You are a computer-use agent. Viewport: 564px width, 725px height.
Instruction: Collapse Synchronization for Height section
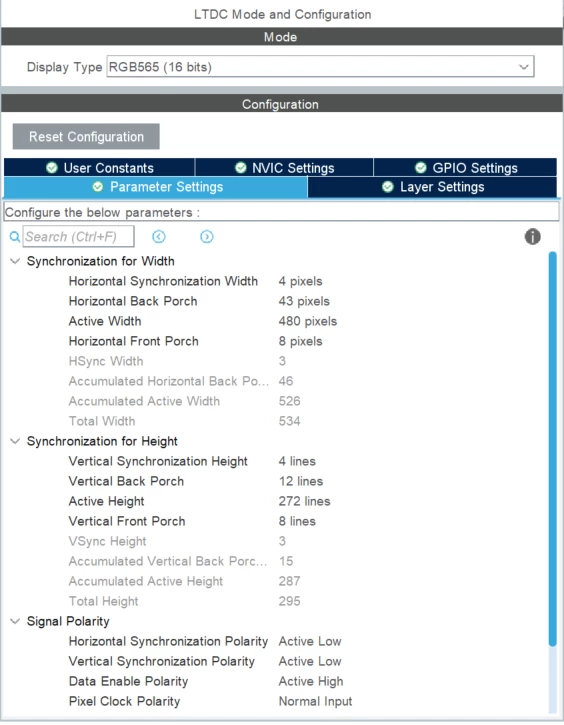point(15,441)
